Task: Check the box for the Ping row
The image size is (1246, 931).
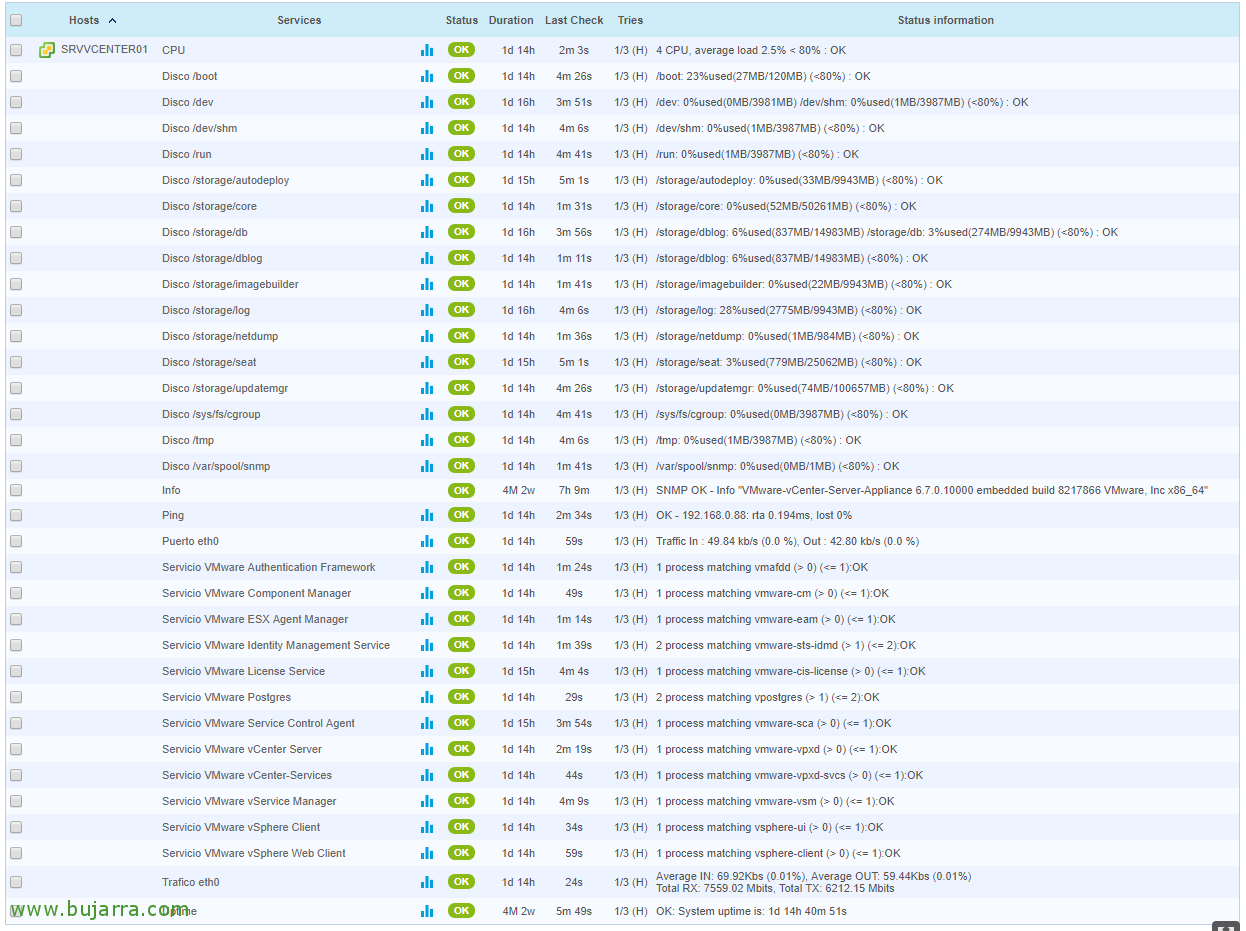Action: tap(16, 515)
